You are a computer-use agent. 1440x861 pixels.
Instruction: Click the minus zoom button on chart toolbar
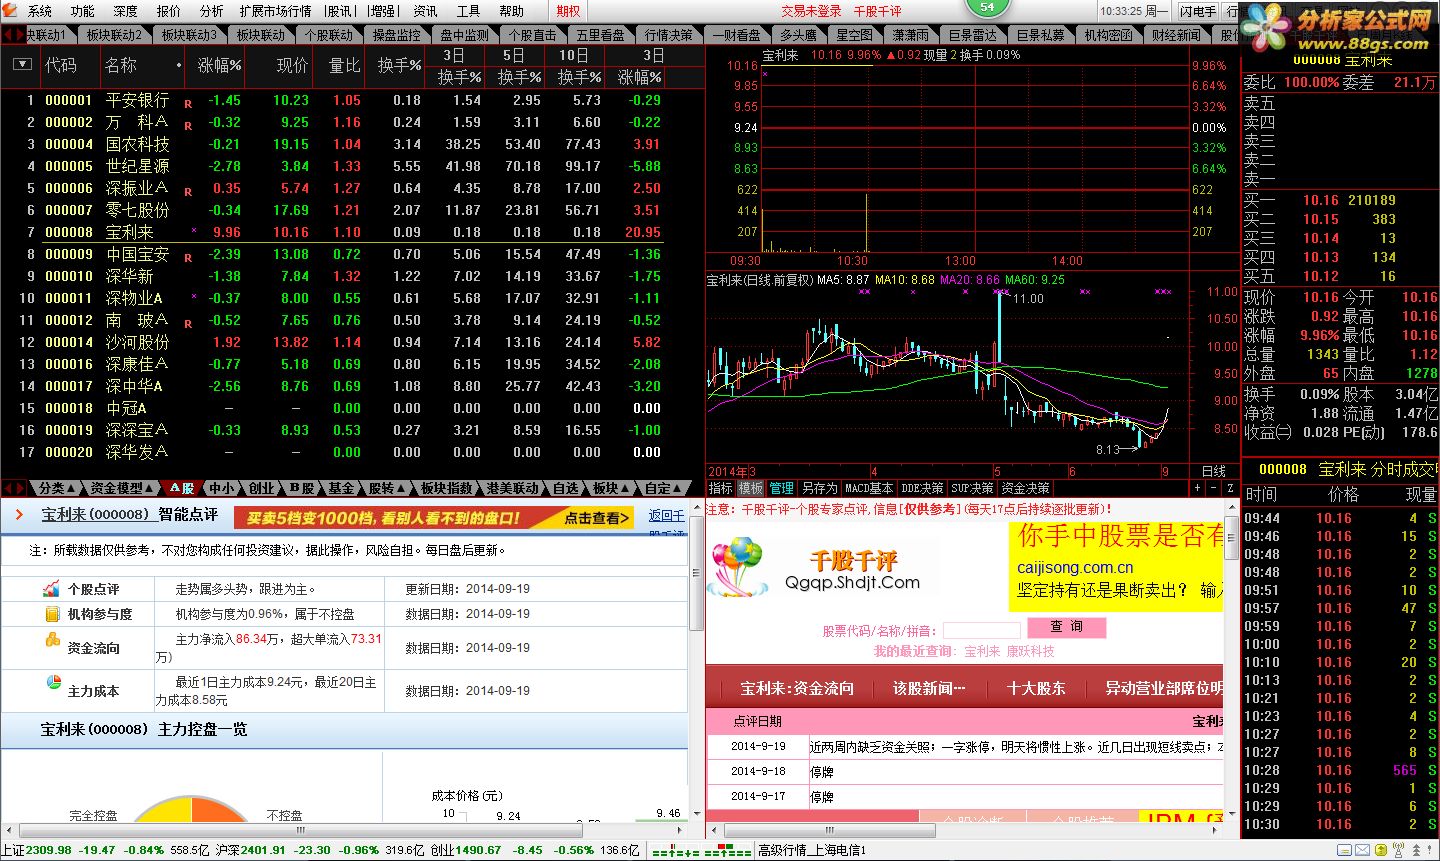[x=1214, y=488]
